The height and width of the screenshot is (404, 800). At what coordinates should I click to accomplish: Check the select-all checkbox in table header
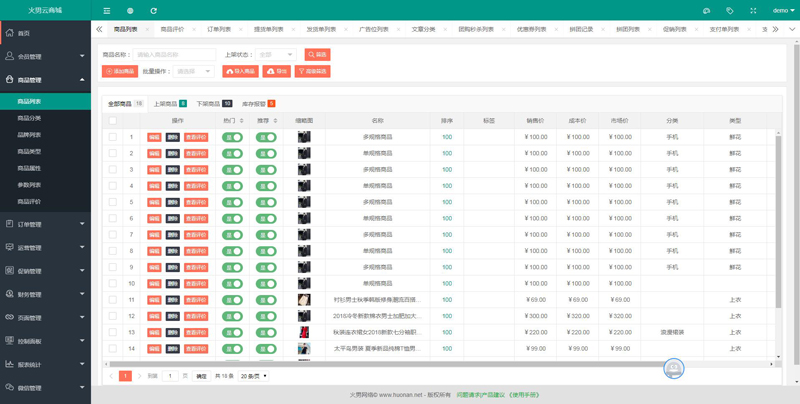pyautogui.click(x=113, y=121)
